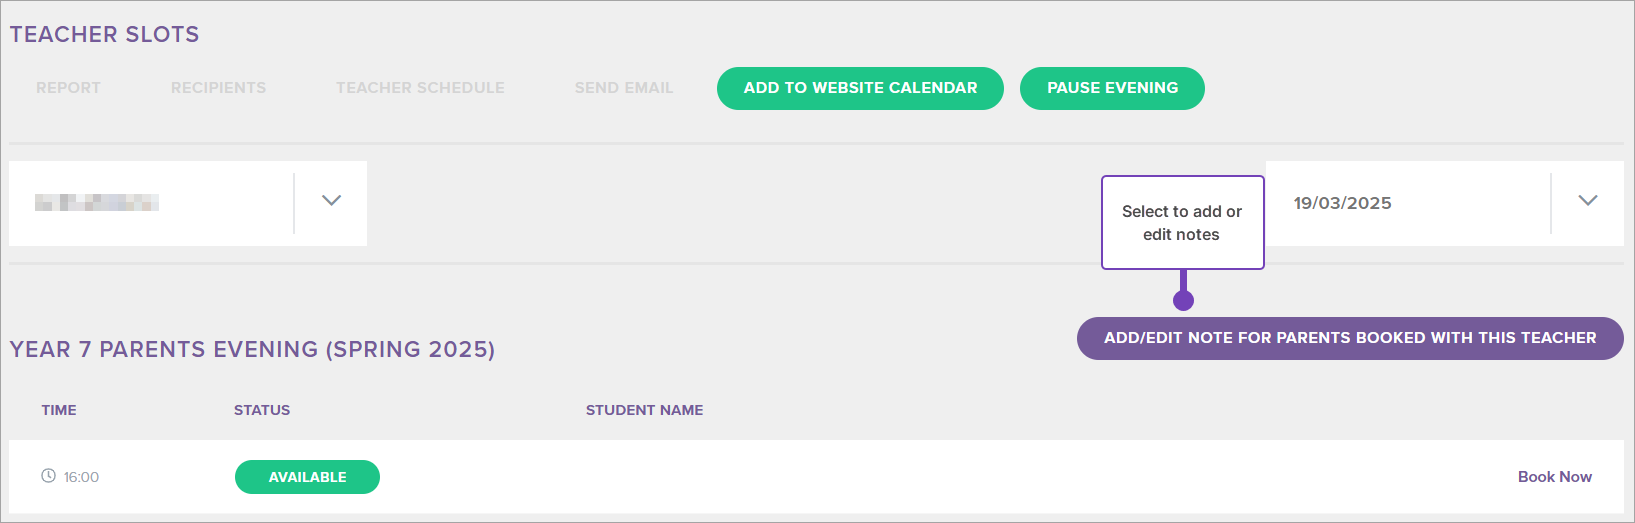
Task: Click the Time column header
Action: pos(59,410)
